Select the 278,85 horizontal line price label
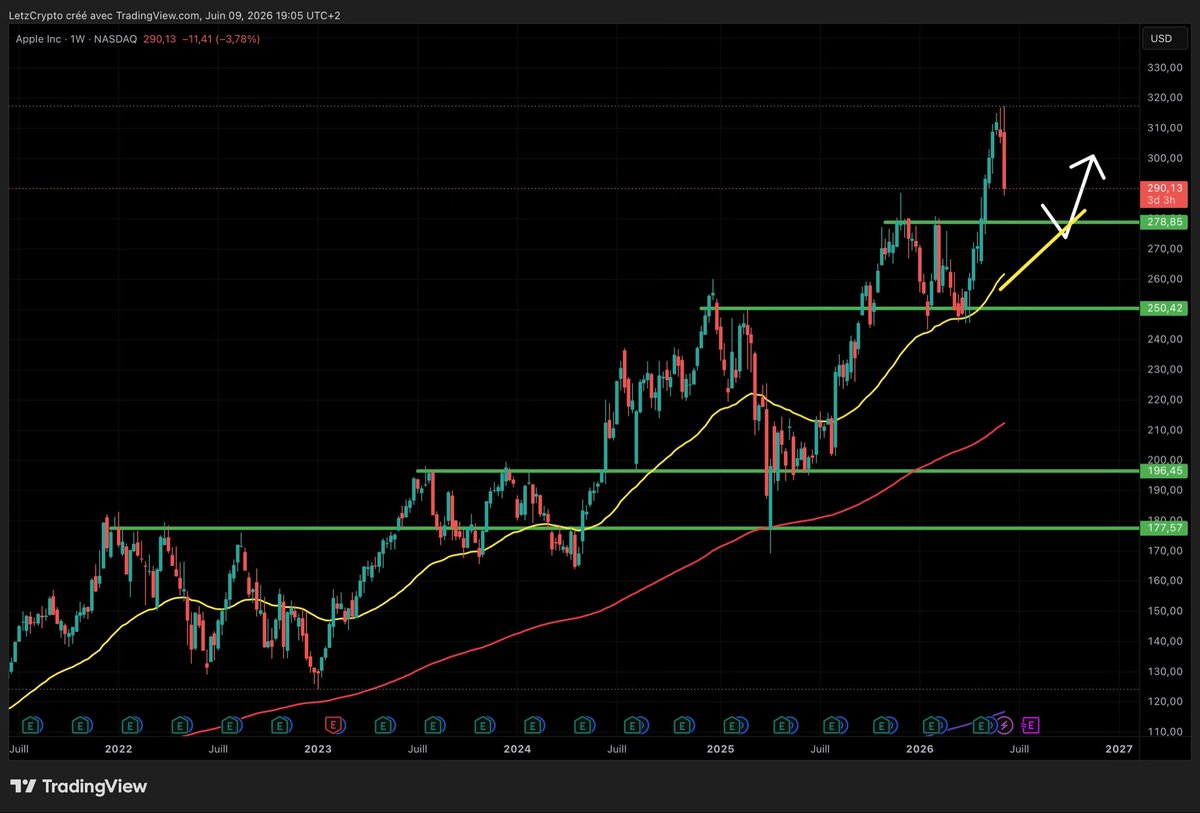The width and height of the screenshot is (1200, 813). [x=1164, y=222]
